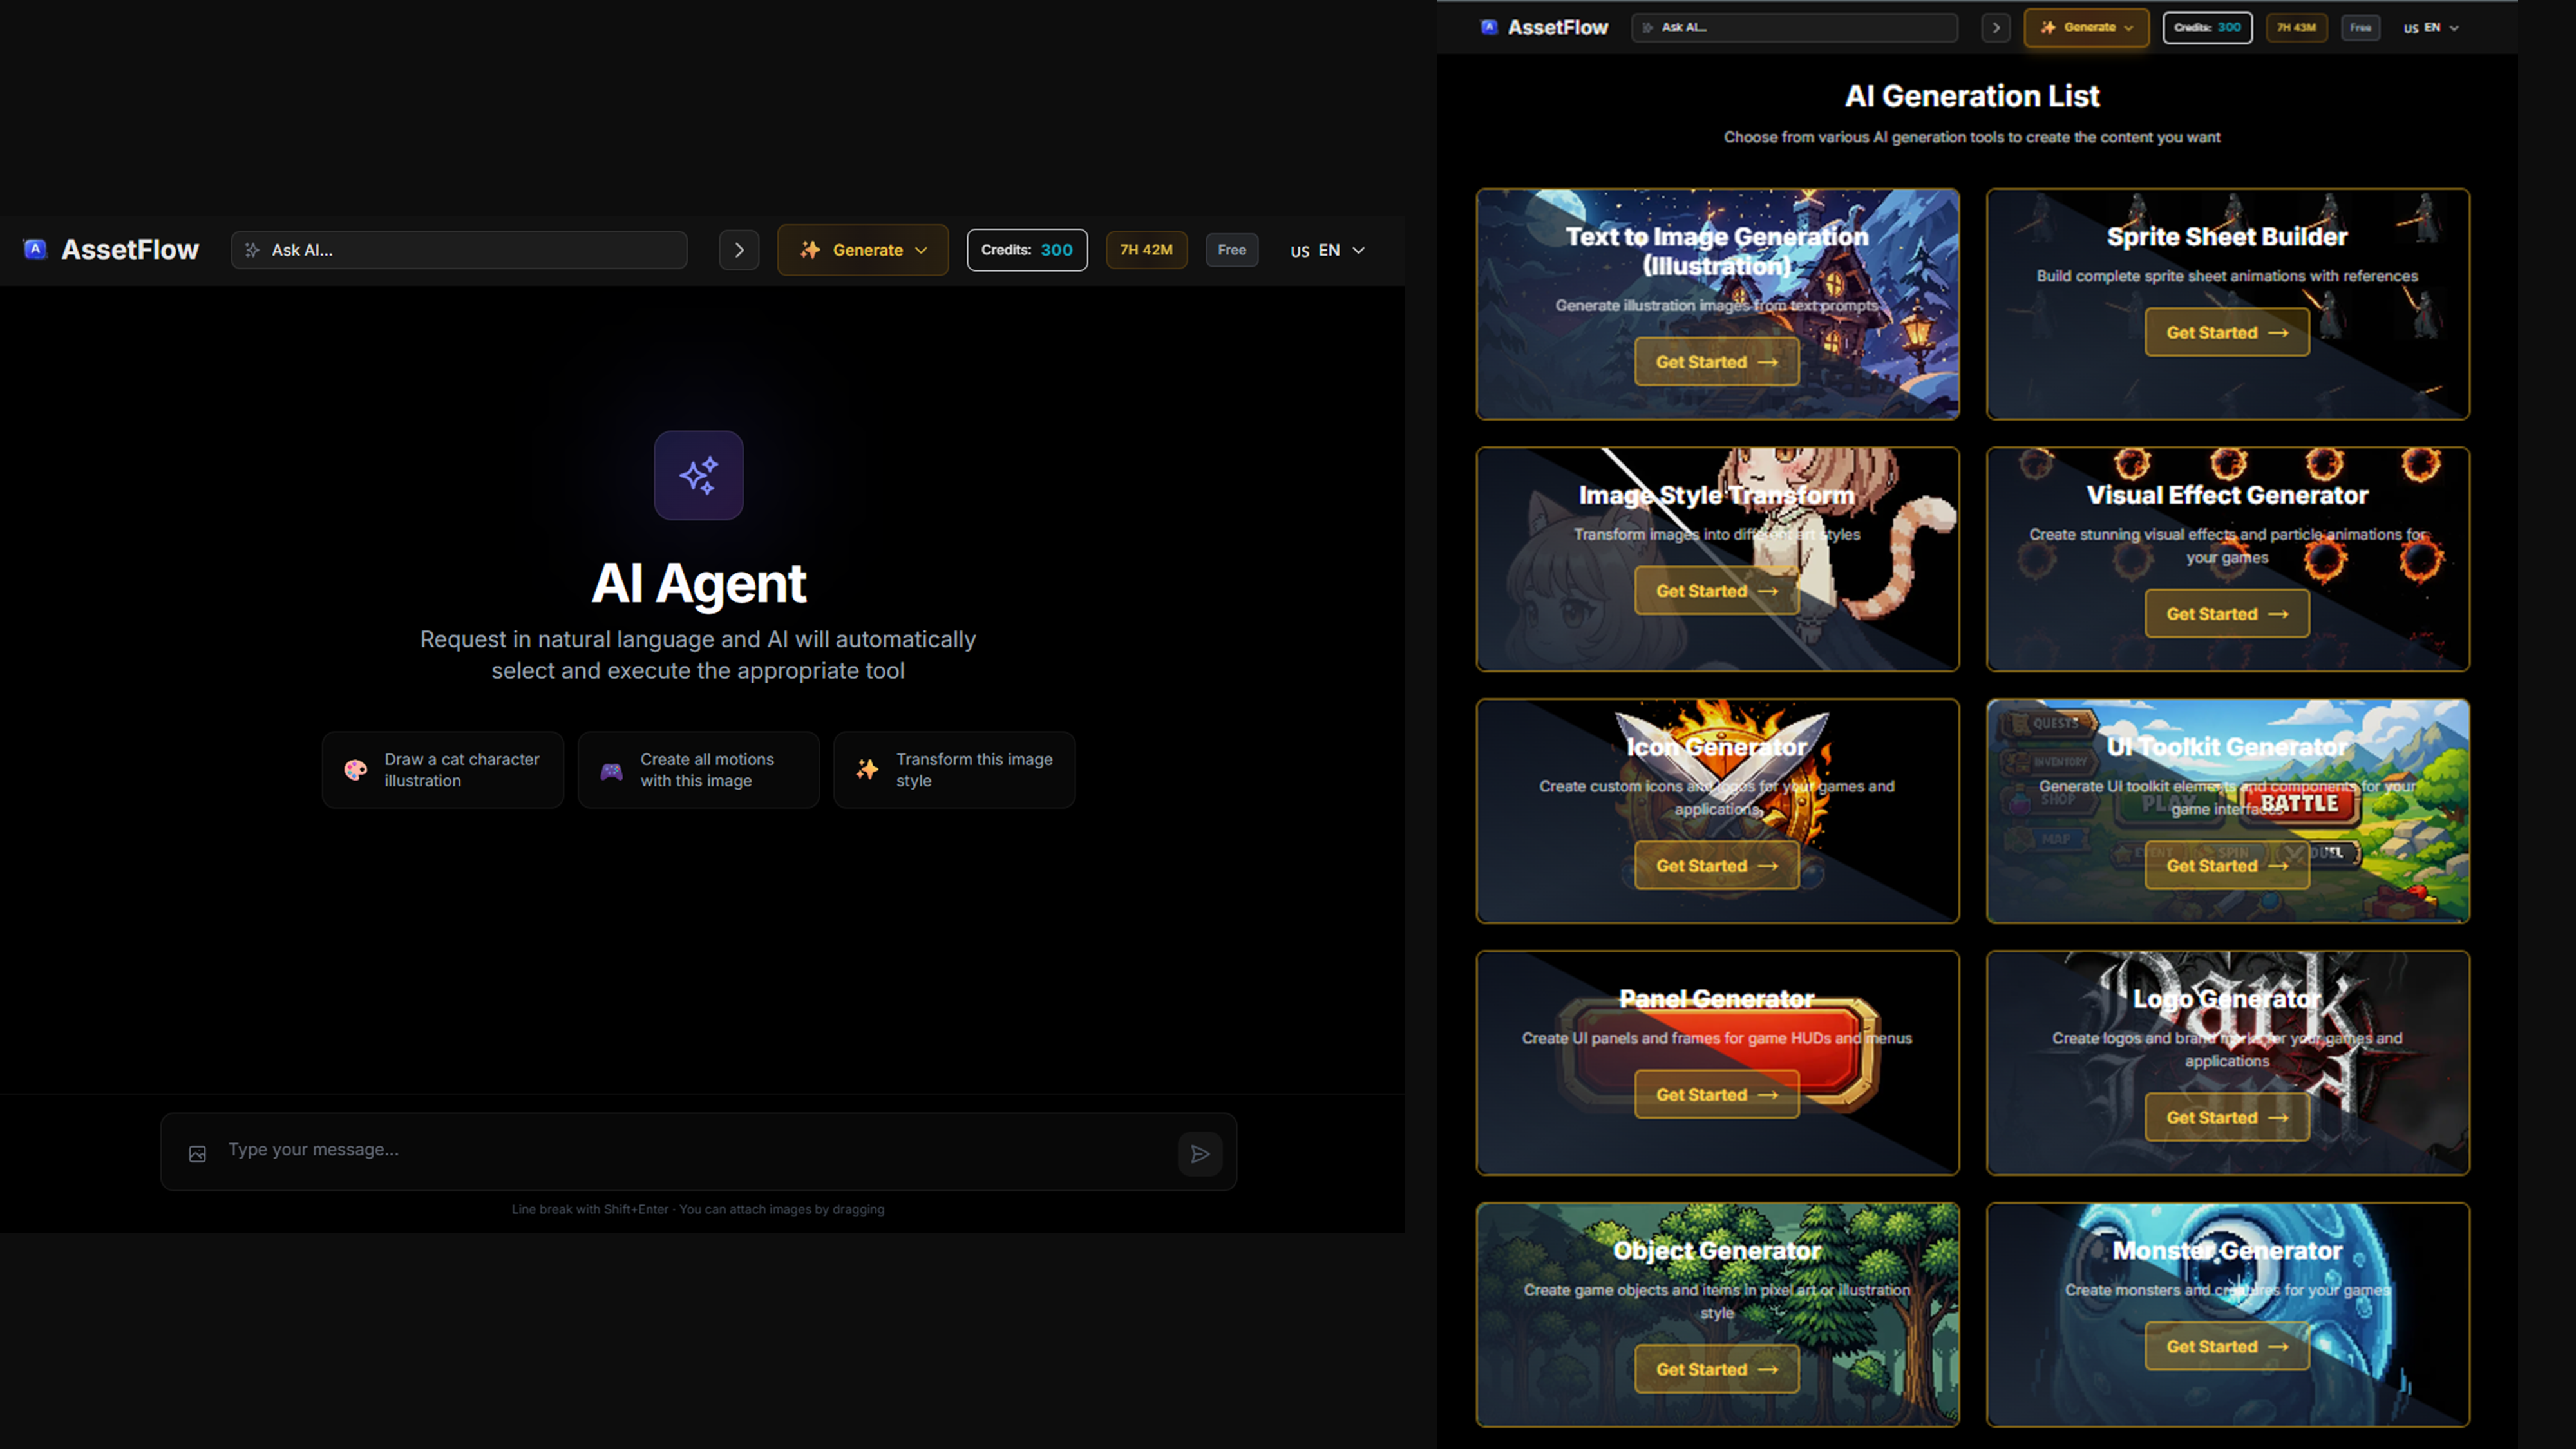This screenshot has height=1449, width=2576.
Task: Click the AssetFlow logo icon in left header
Action: [35, 249]
